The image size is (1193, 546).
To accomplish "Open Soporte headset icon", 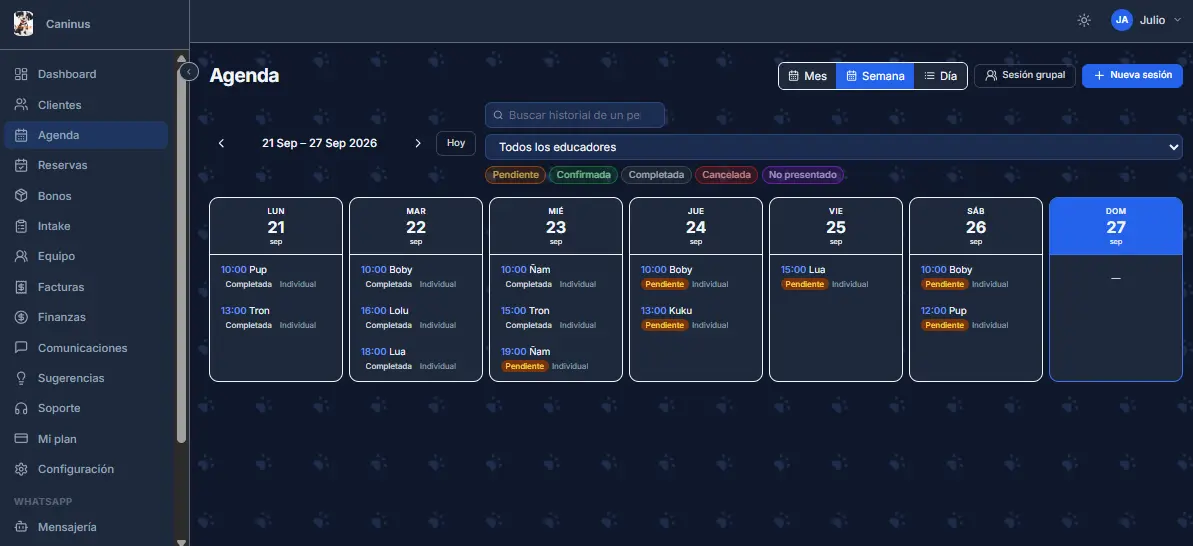I will click(21, 408).
